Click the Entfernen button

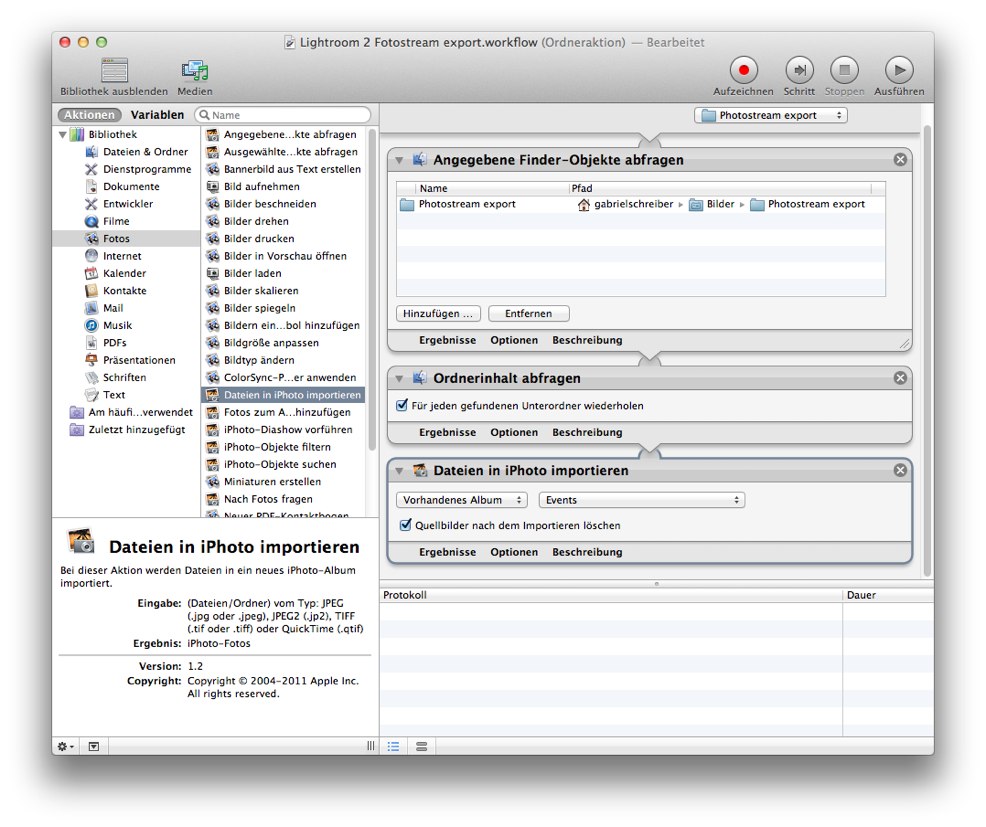pyautogui.click(x=529, y=313)
